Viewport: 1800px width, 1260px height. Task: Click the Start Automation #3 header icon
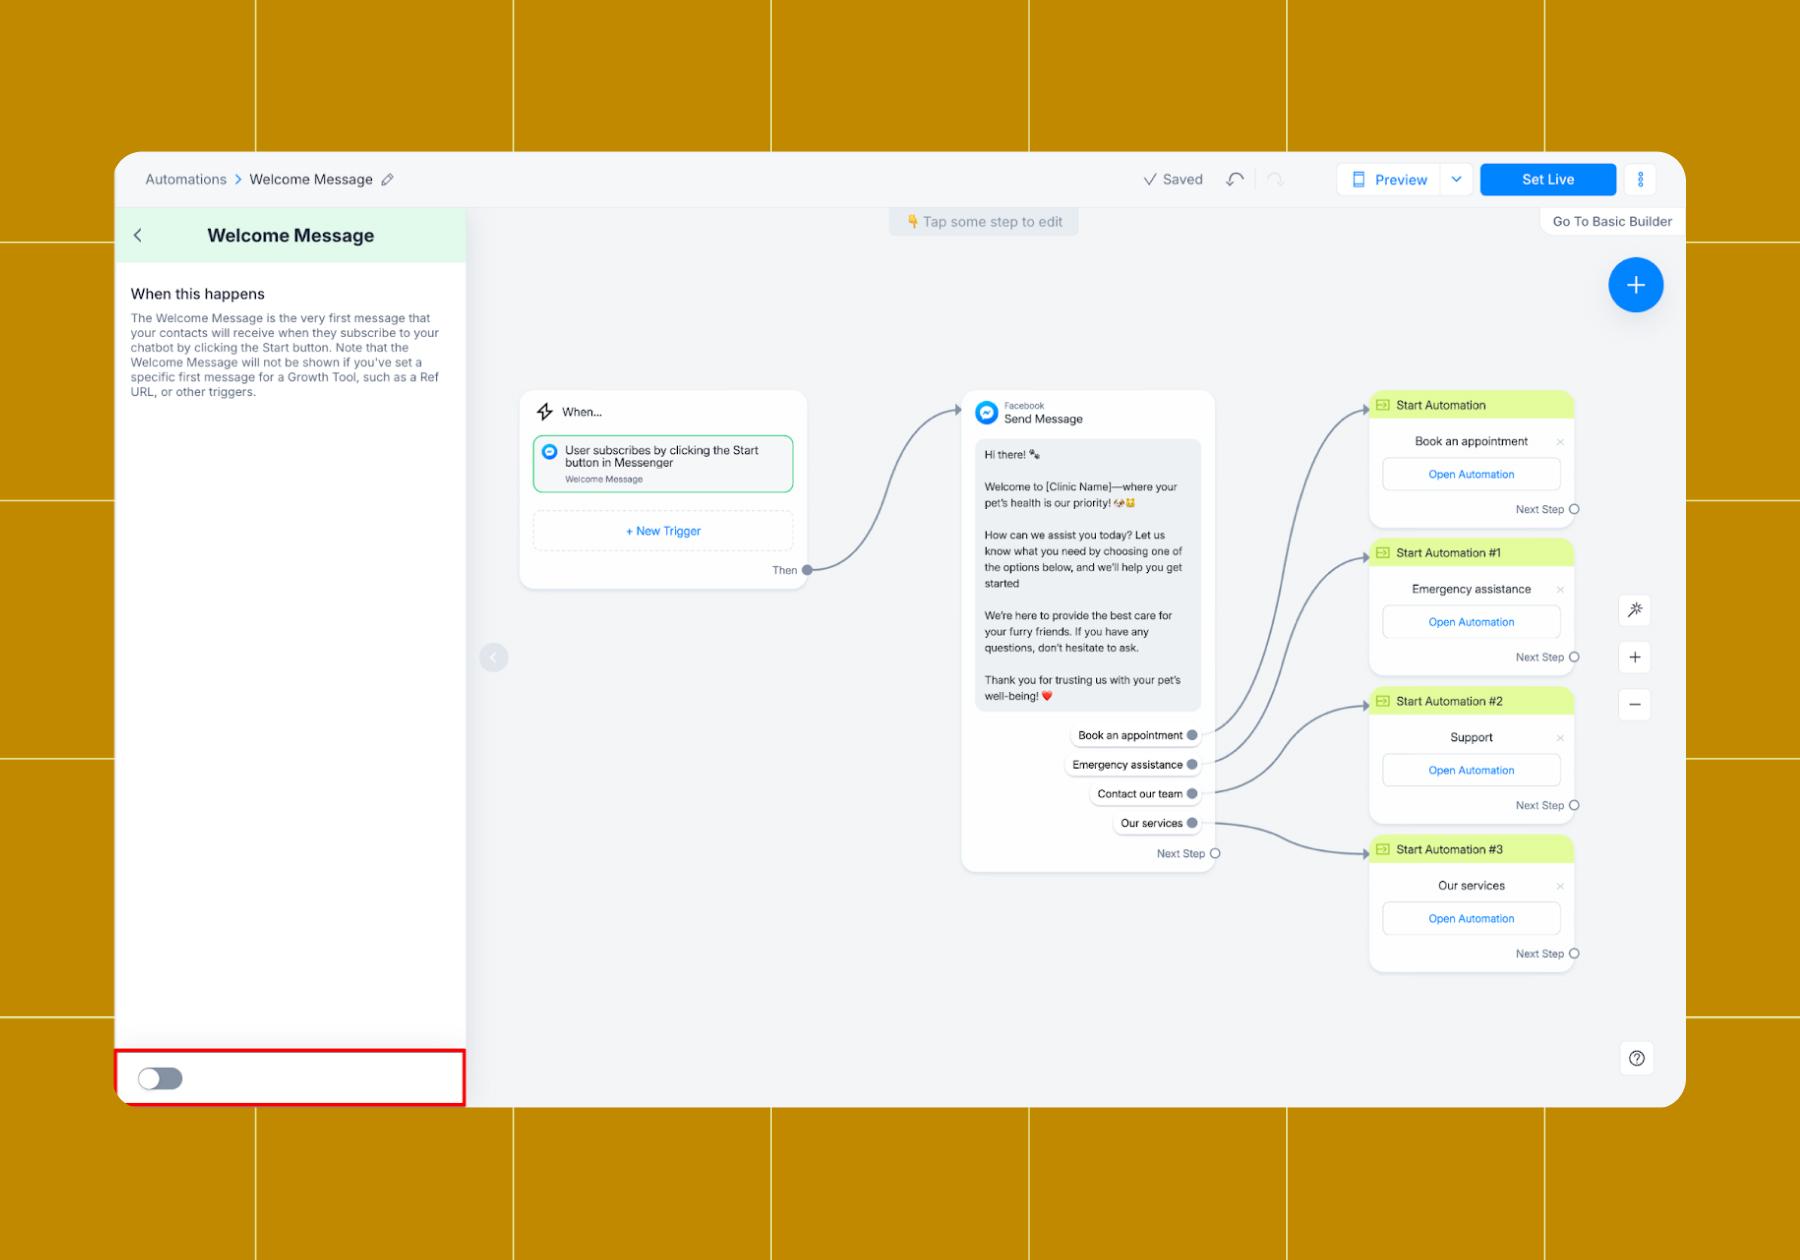pos(1383,849)
